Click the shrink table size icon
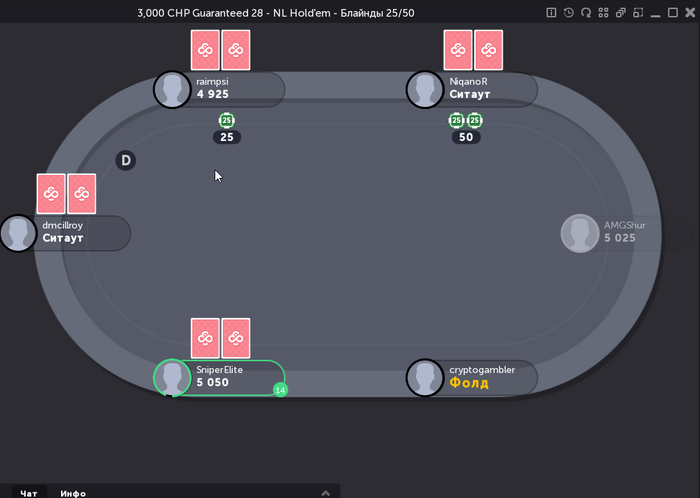 tap(638, 12)
